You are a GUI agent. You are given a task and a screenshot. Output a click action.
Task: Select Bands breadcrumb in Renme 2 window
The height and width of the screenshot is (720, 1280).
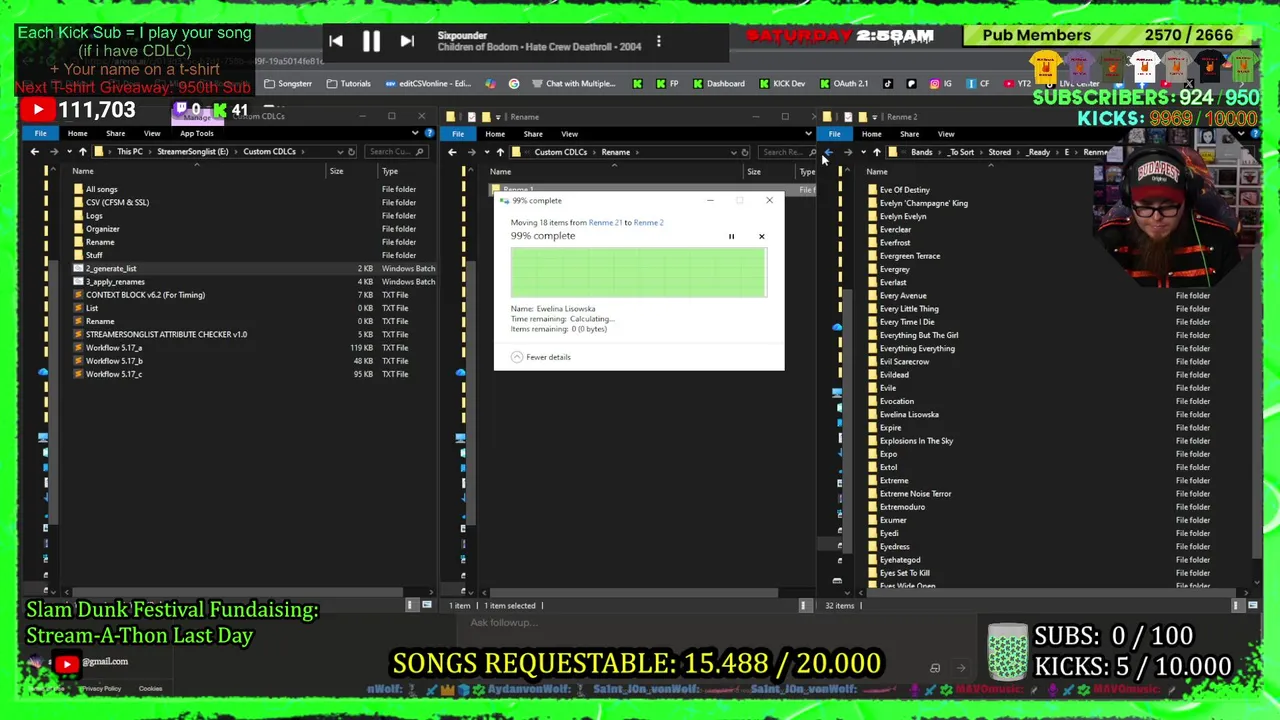click(921, 152)
